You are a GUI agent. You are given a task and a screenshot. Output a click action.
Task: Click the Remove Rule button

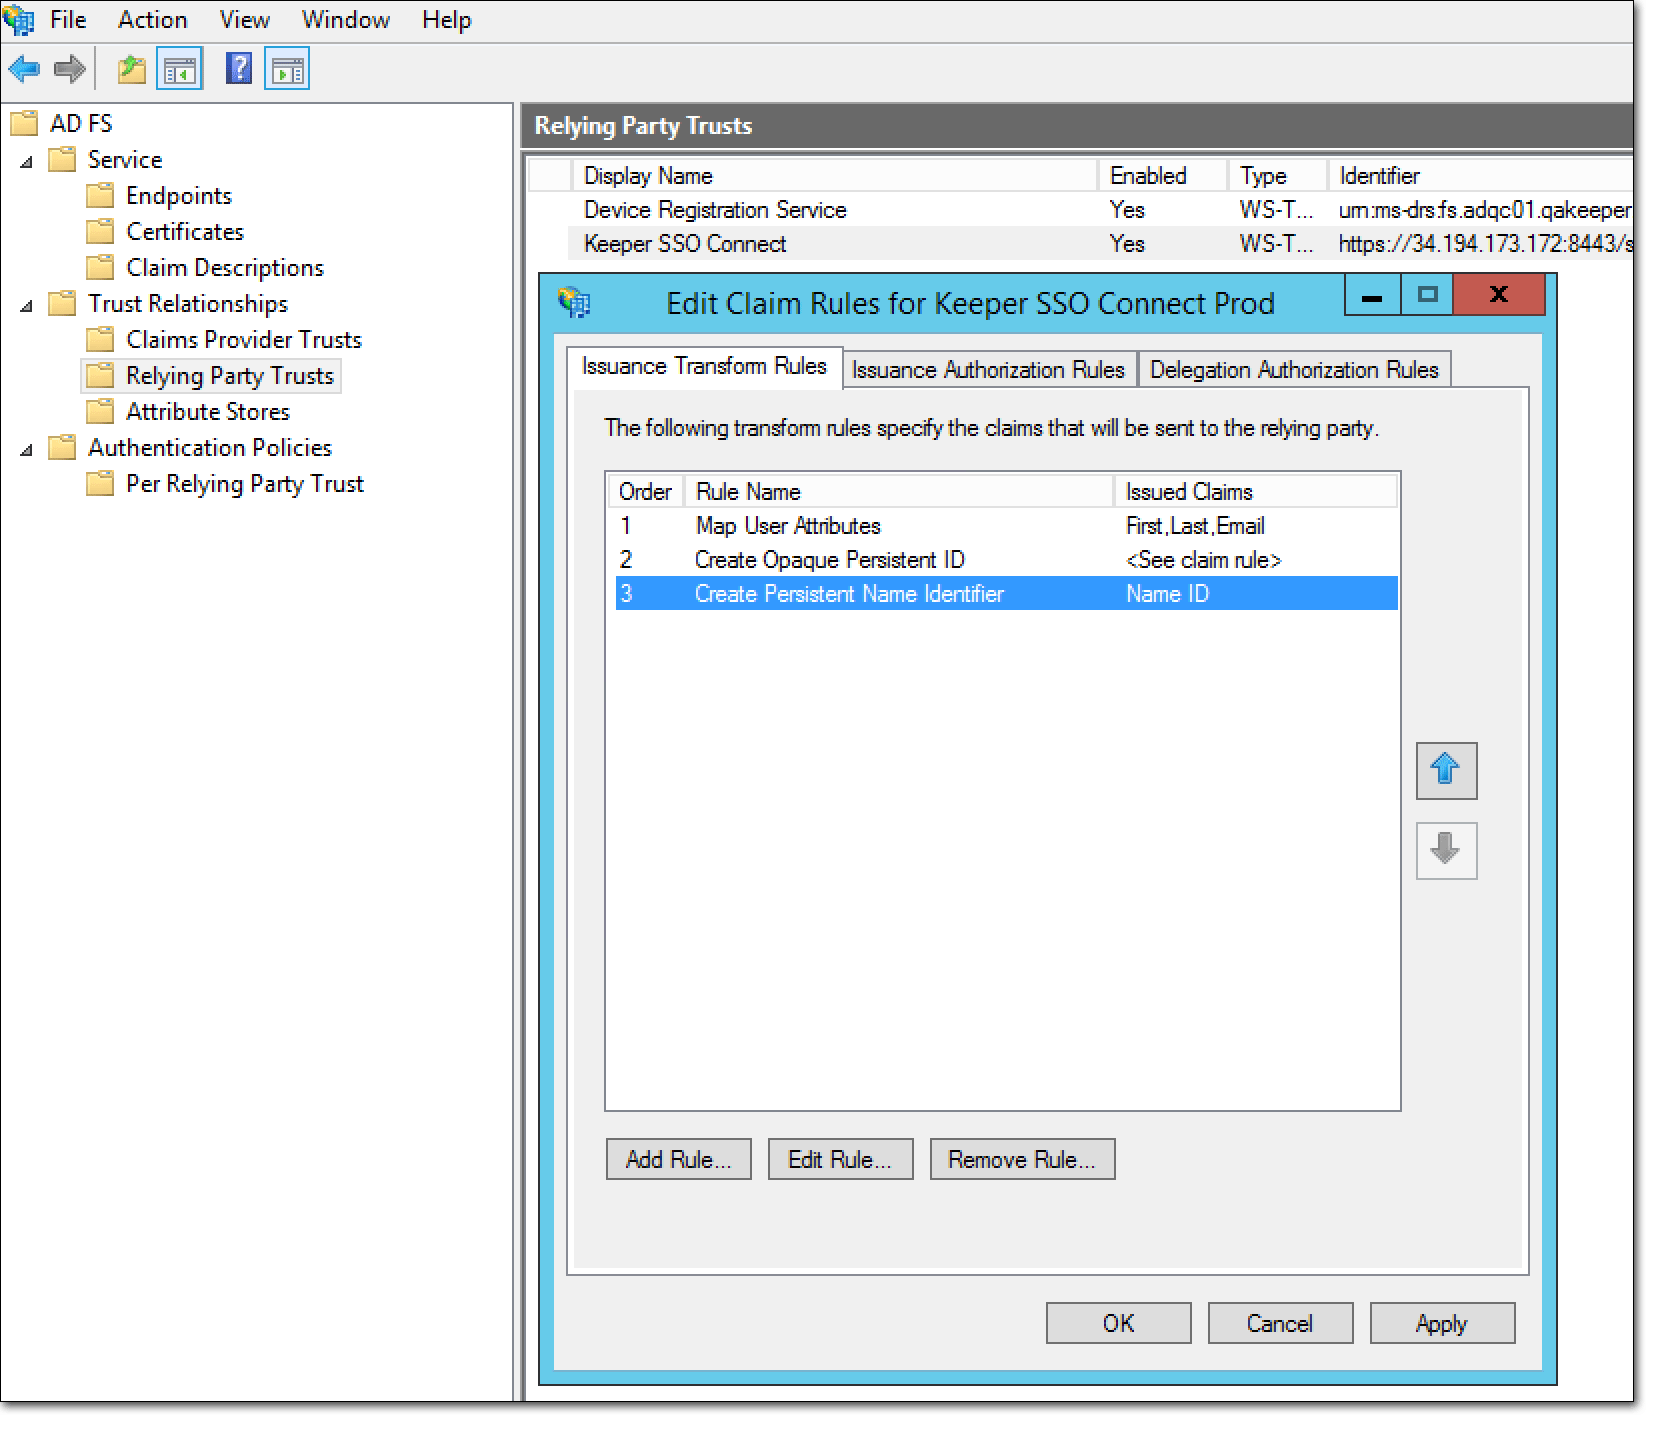1021,1159
